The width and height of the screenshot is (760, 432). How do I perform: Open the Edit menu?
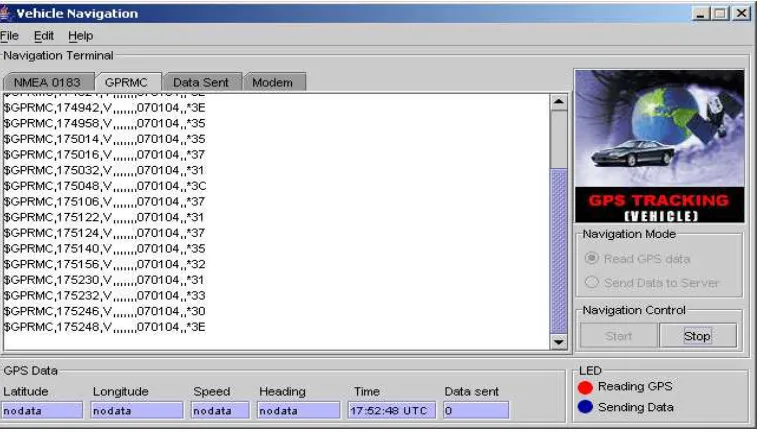click(x=44, y=36)
